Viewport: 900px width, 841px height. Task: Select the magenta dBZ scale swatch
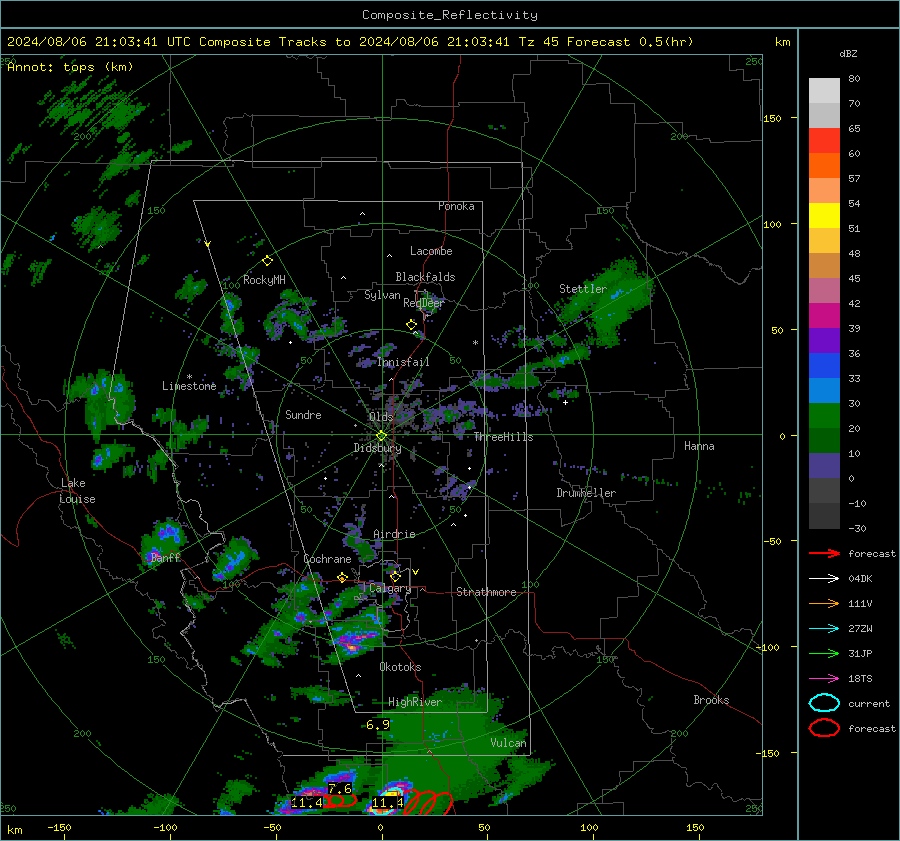[x=824, y=315]
